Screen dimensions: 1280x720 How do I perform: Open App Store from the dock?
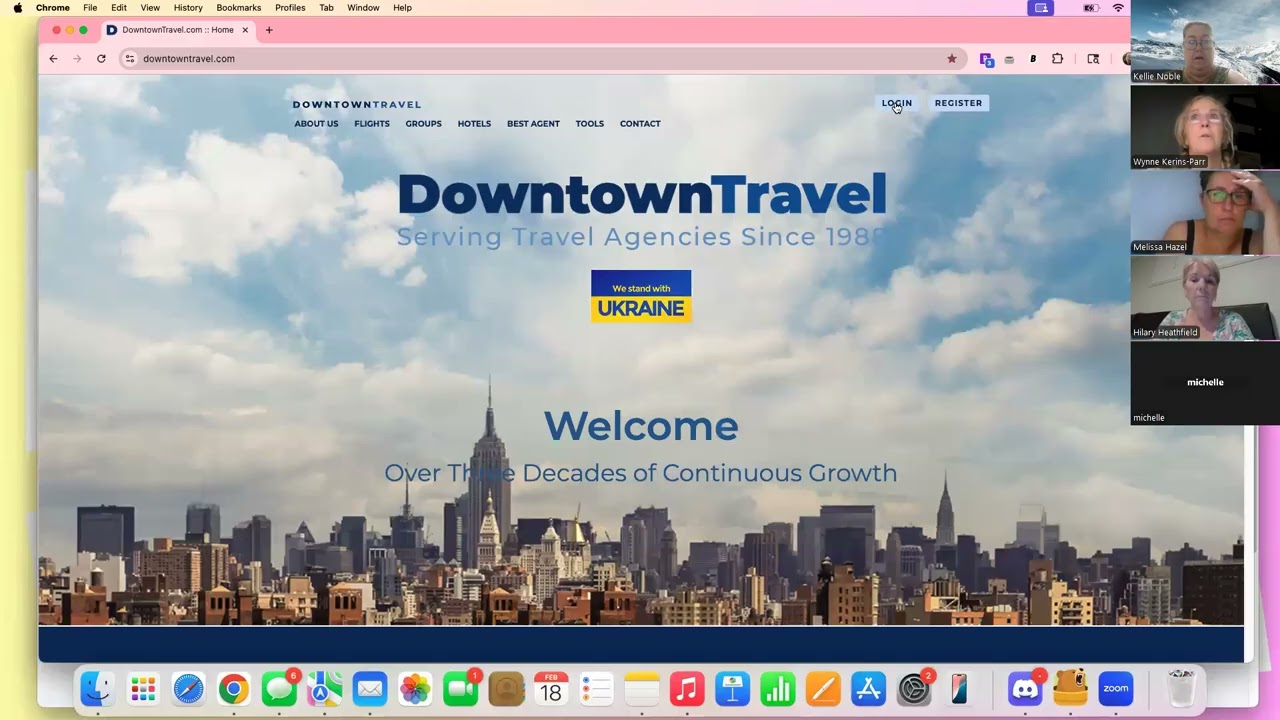coord(868,689)
